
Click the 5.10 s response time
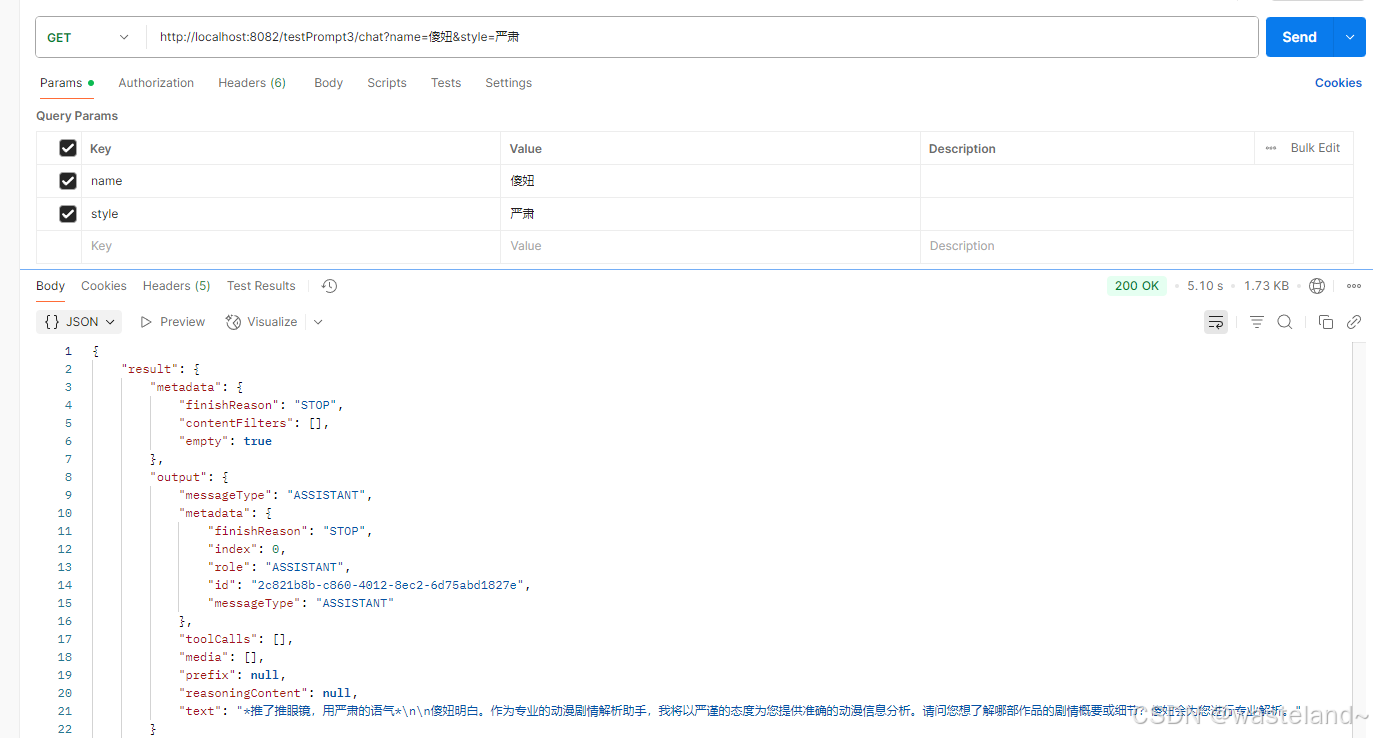[1205, 286]
